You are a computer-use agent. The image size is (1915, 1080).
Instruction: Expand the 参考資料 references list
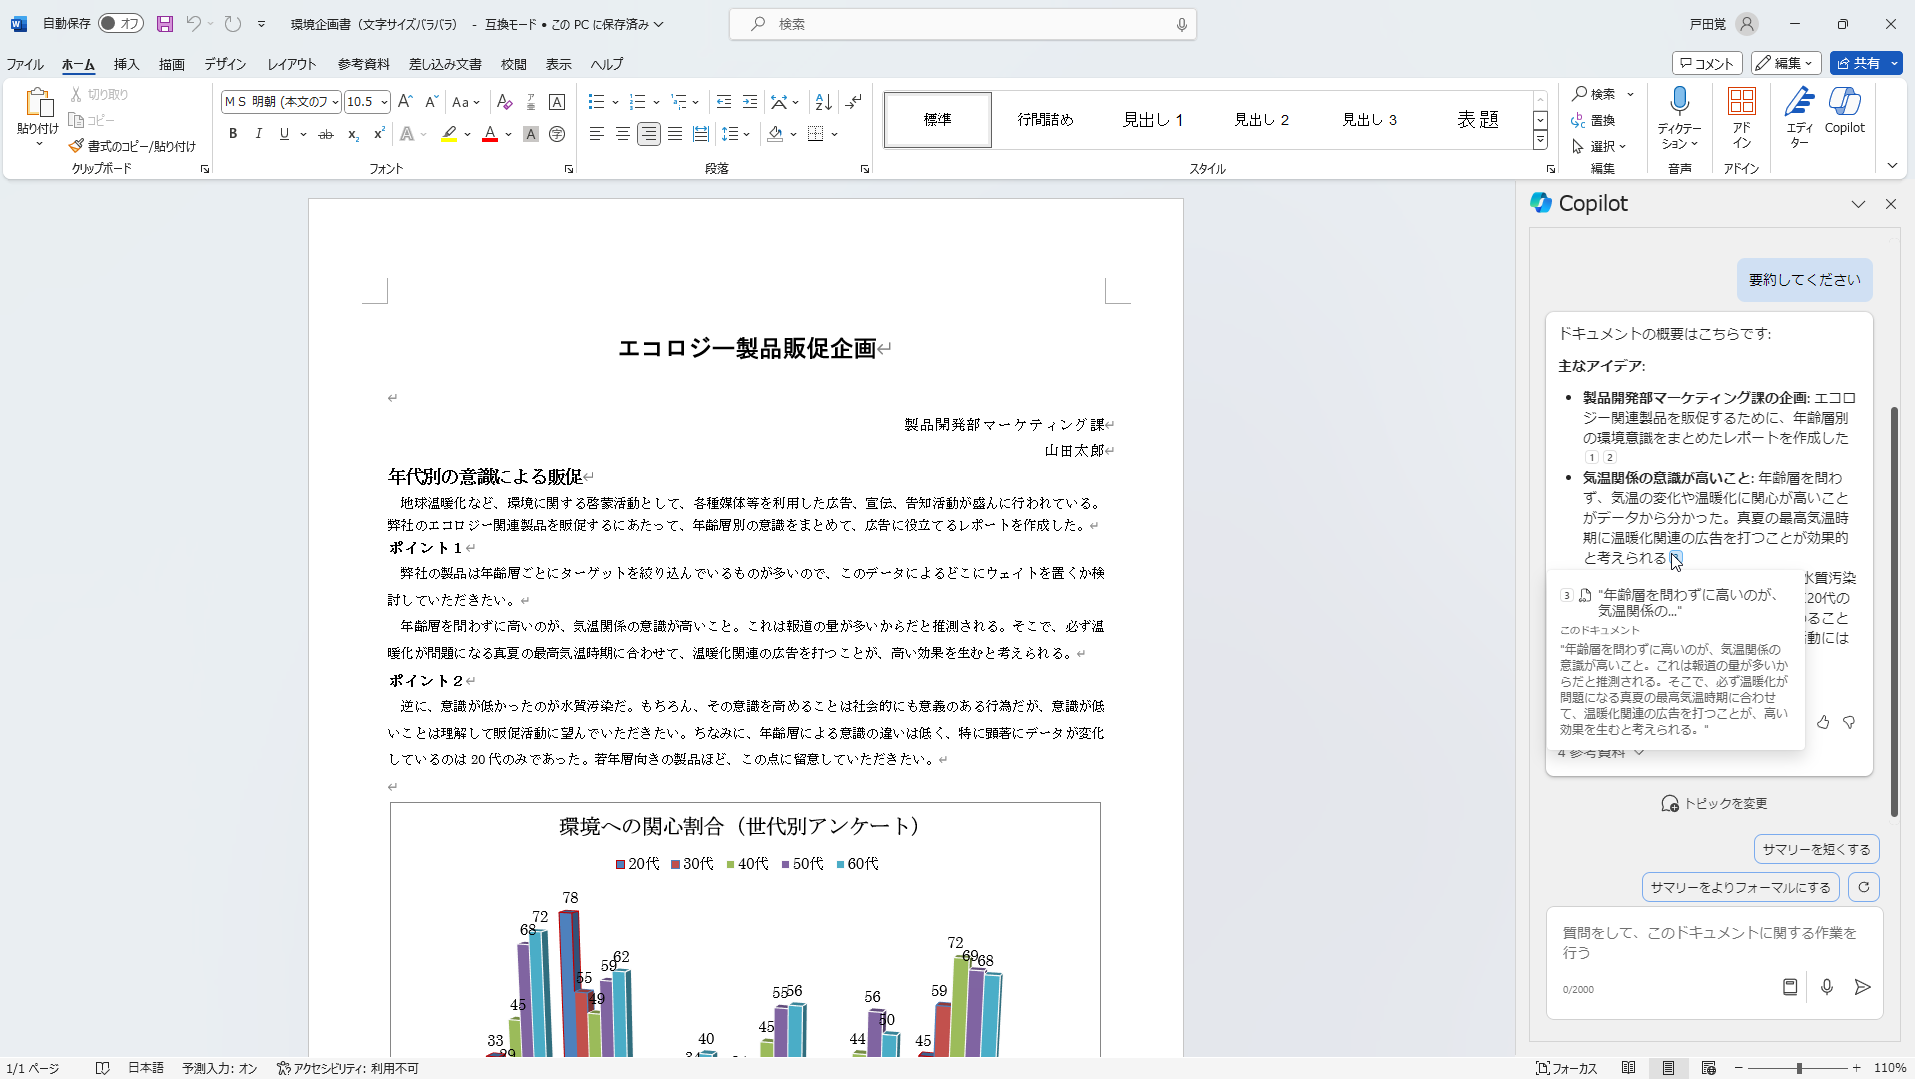click(1600, 753)
